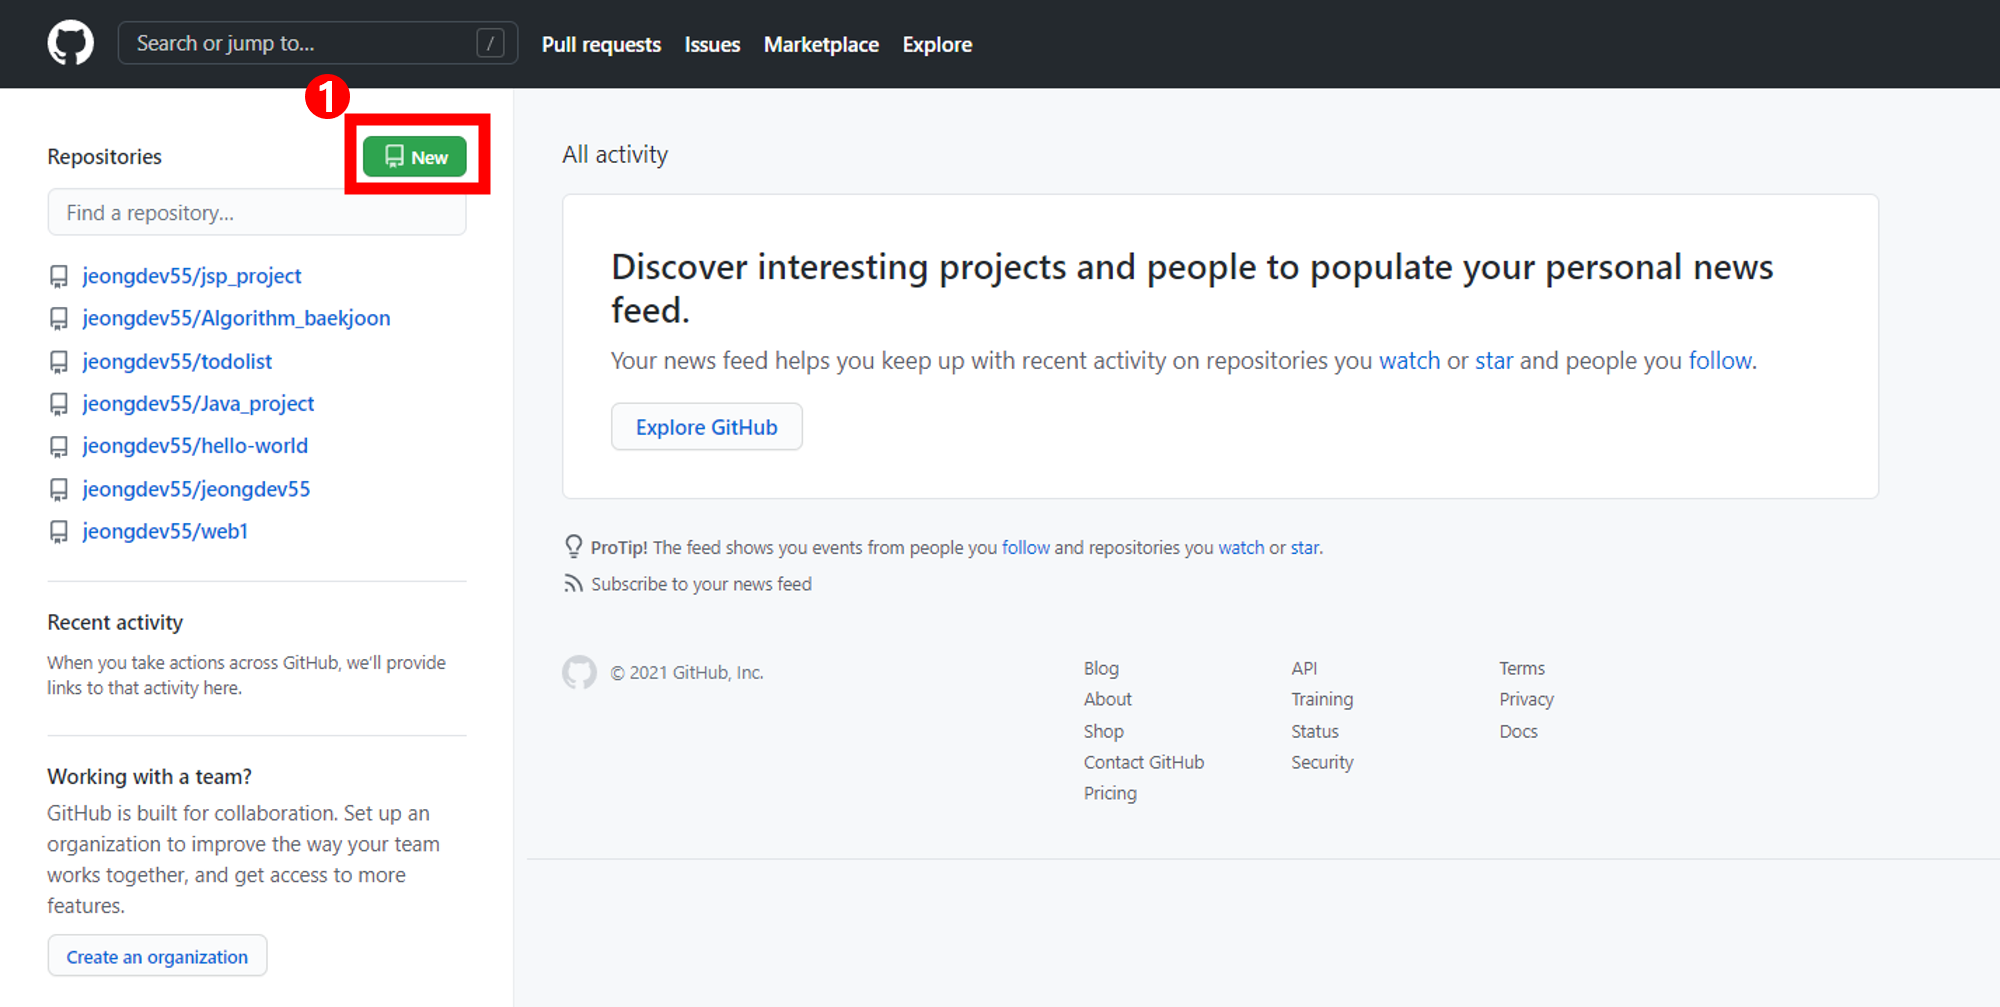Screen dimensions: 2000x1007
Task: Open the jeongdev55/jsp_project repository
Action: tap(192, 276)
